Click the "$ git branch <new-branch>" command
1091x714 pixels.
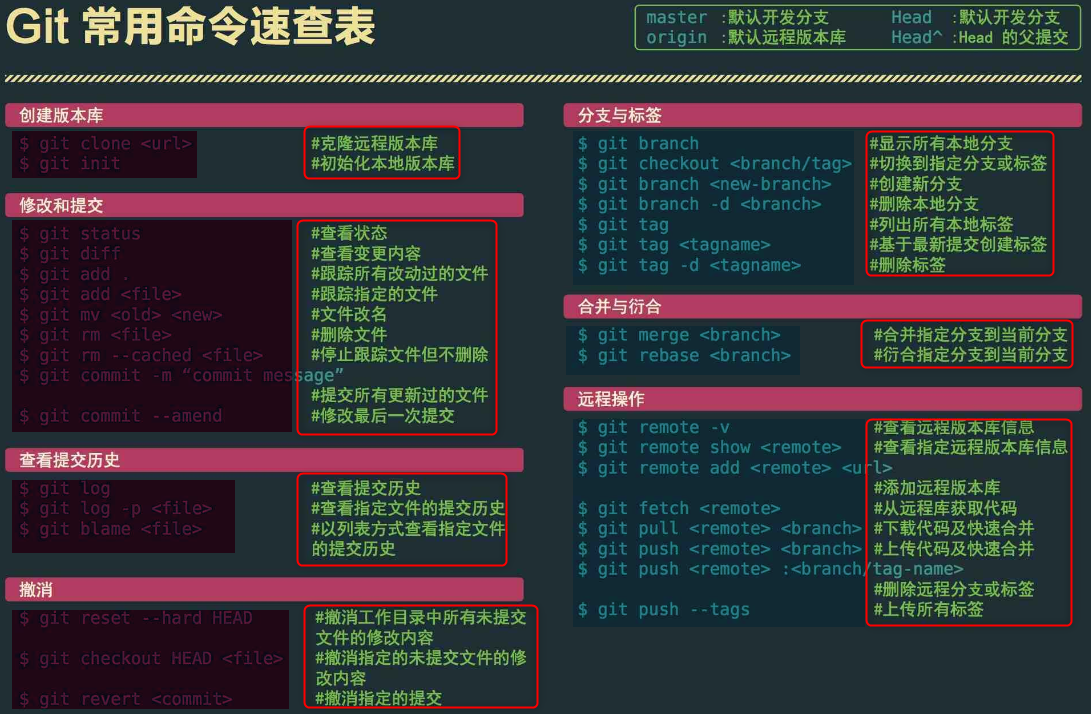pyautogui.click(x=704, y=184)
